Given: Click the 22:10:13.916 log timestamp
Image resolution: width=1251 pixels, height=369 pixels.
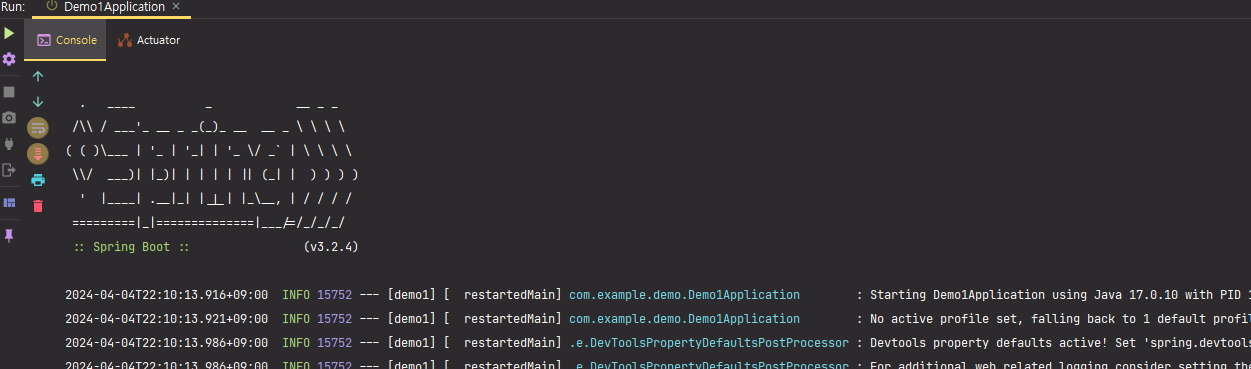Looking at the screenshot, I should tap(166, 295).
